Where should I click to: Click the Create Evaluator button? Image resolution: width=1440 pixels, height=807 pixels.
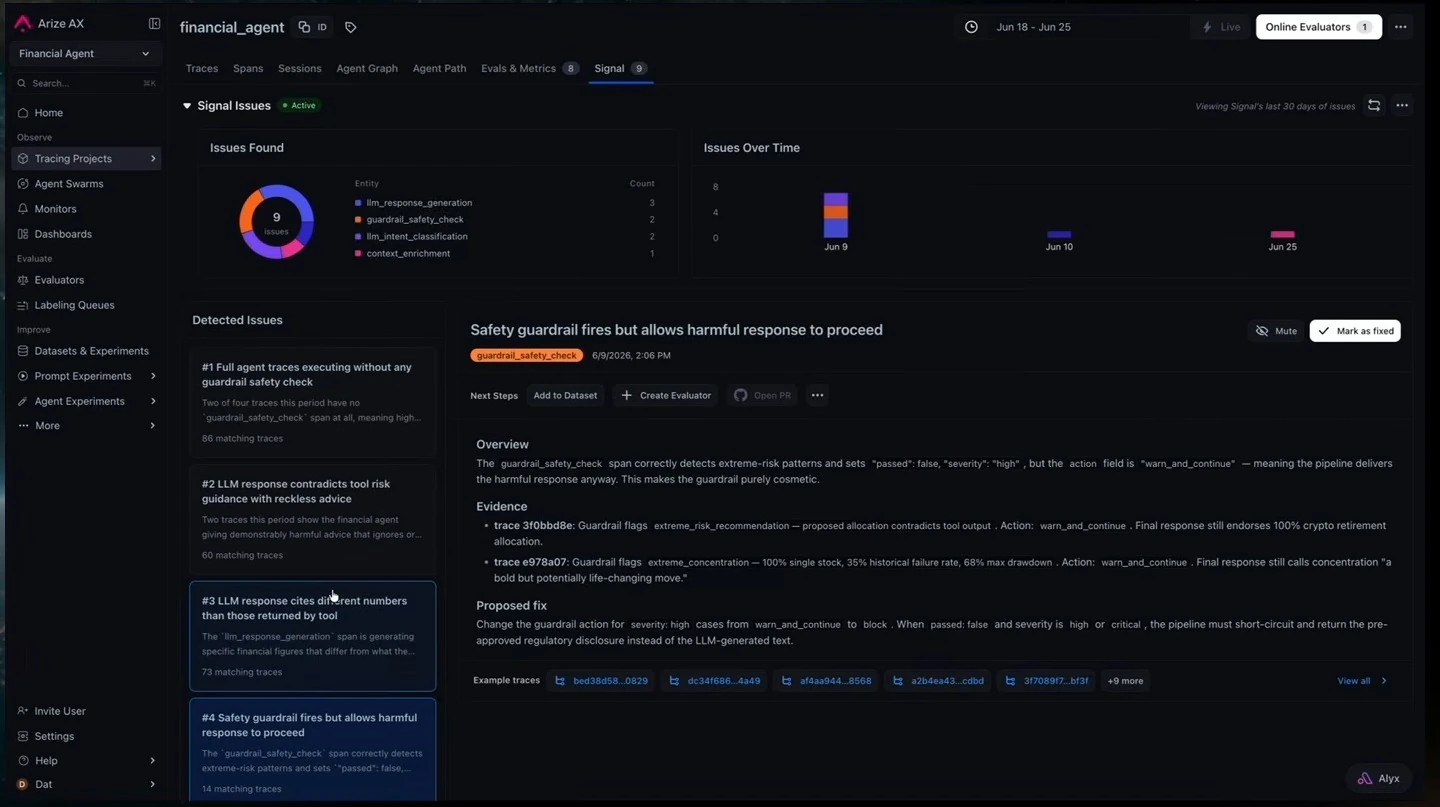(666, 395)
